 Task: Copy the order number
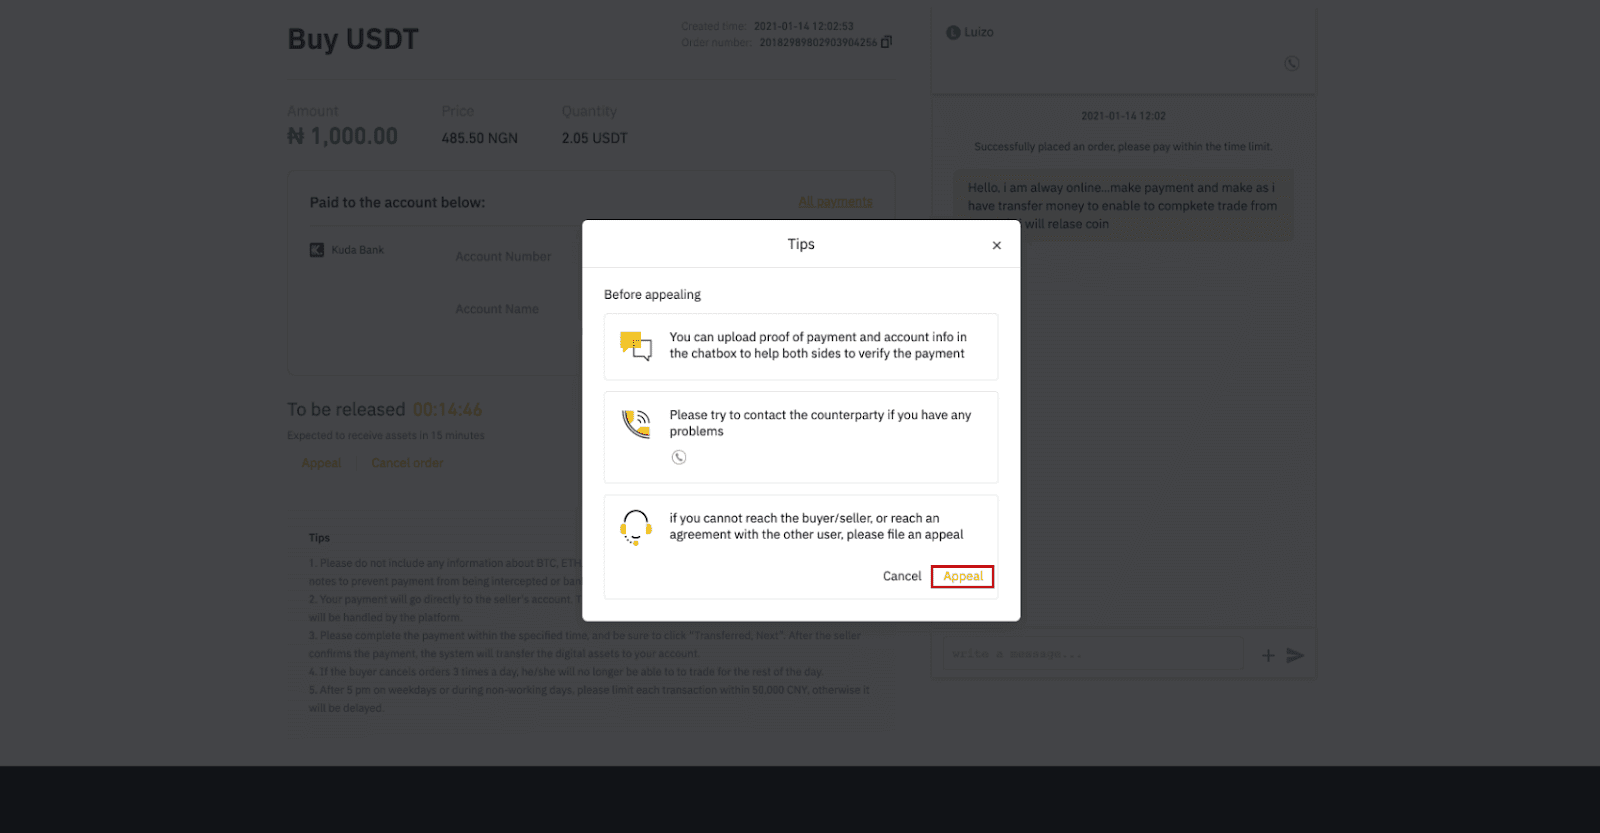tap(886, 42)
